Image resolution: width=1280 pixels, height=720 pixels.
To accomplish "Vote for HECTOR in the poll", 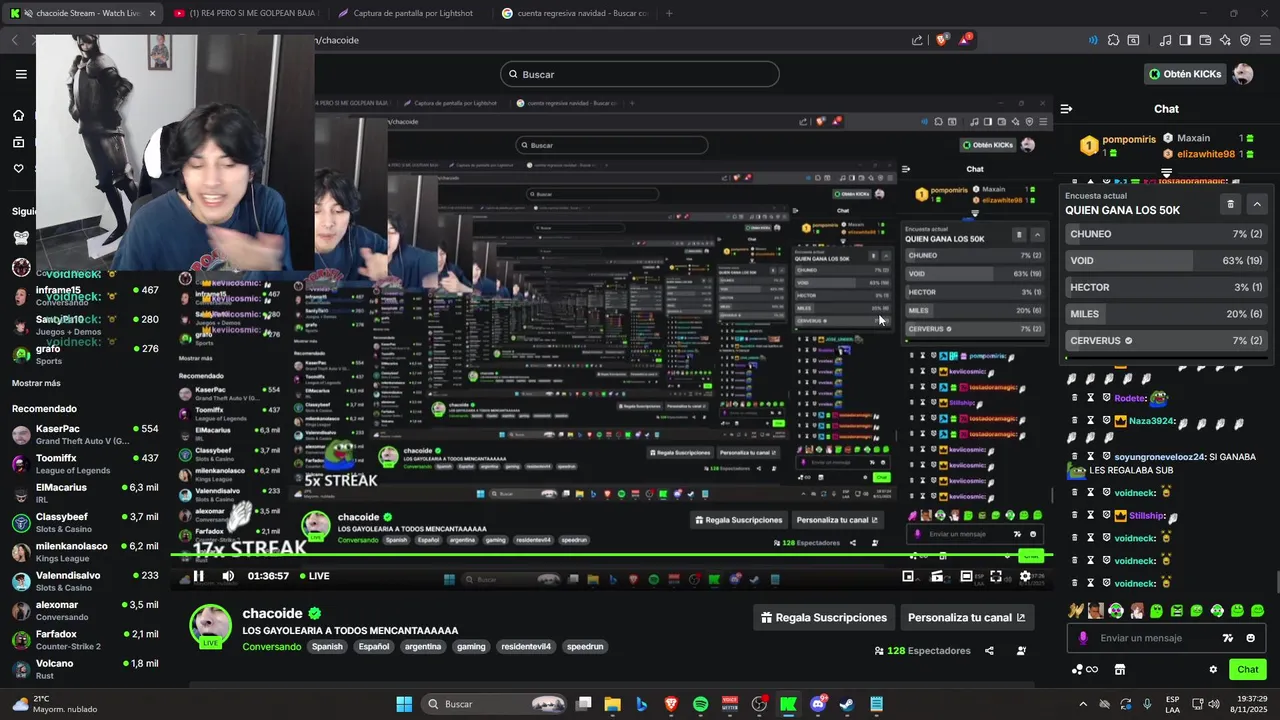I will 1166,287.
